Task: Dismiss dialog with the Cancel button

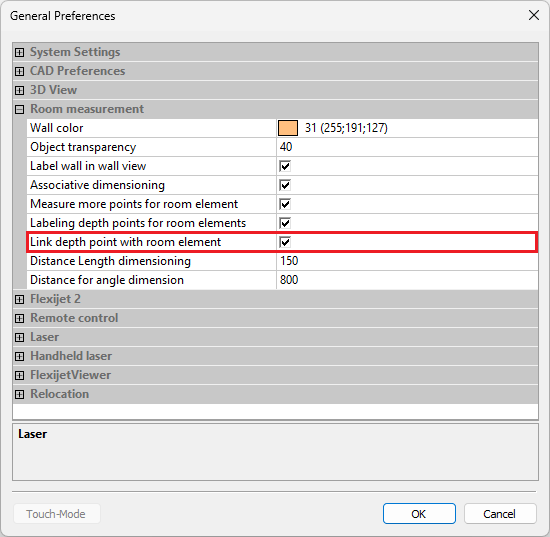Action: click(500, 514)
